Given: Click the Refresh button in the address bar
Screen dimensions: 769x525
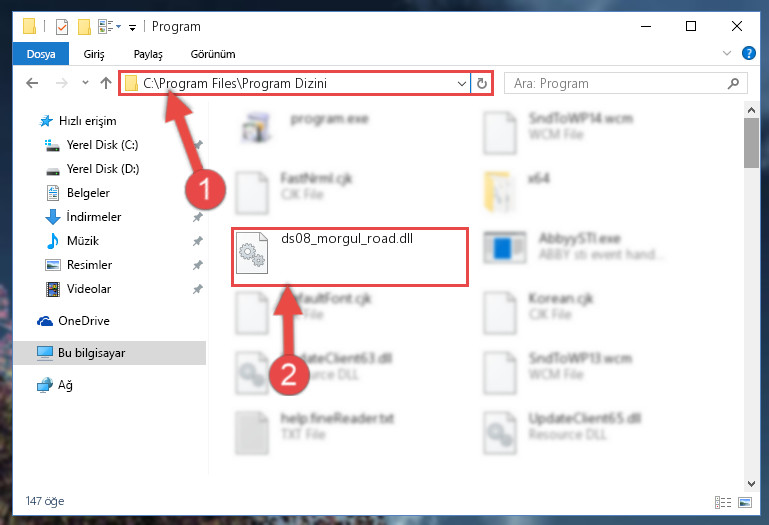Looking at the screenshot, I should click(482, 83).
